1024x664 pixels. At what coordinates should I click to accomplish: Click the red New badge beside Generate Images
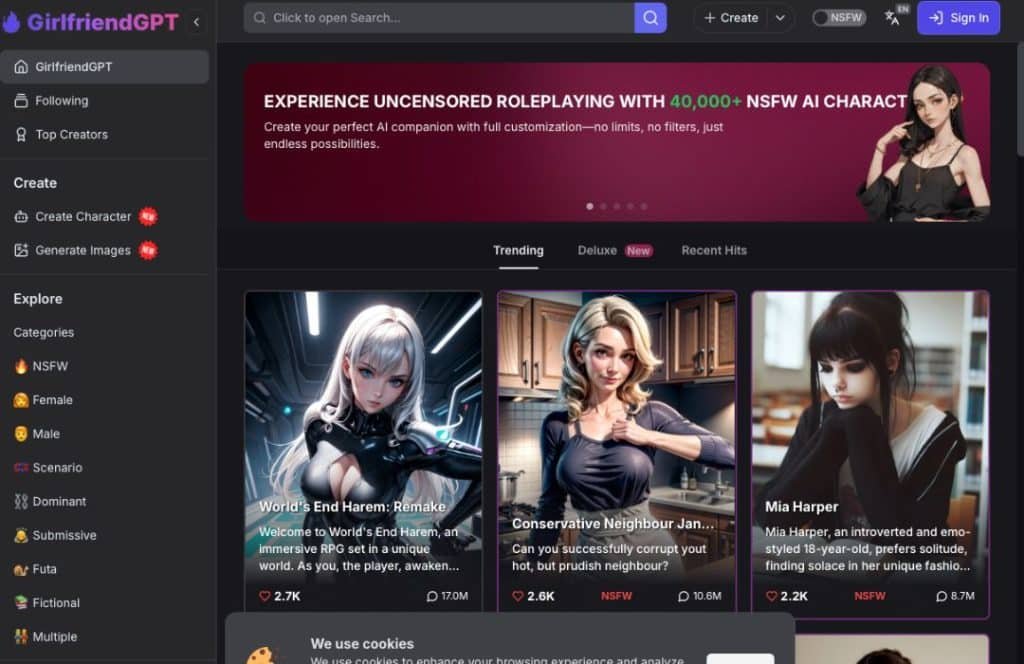coord(148,250)
